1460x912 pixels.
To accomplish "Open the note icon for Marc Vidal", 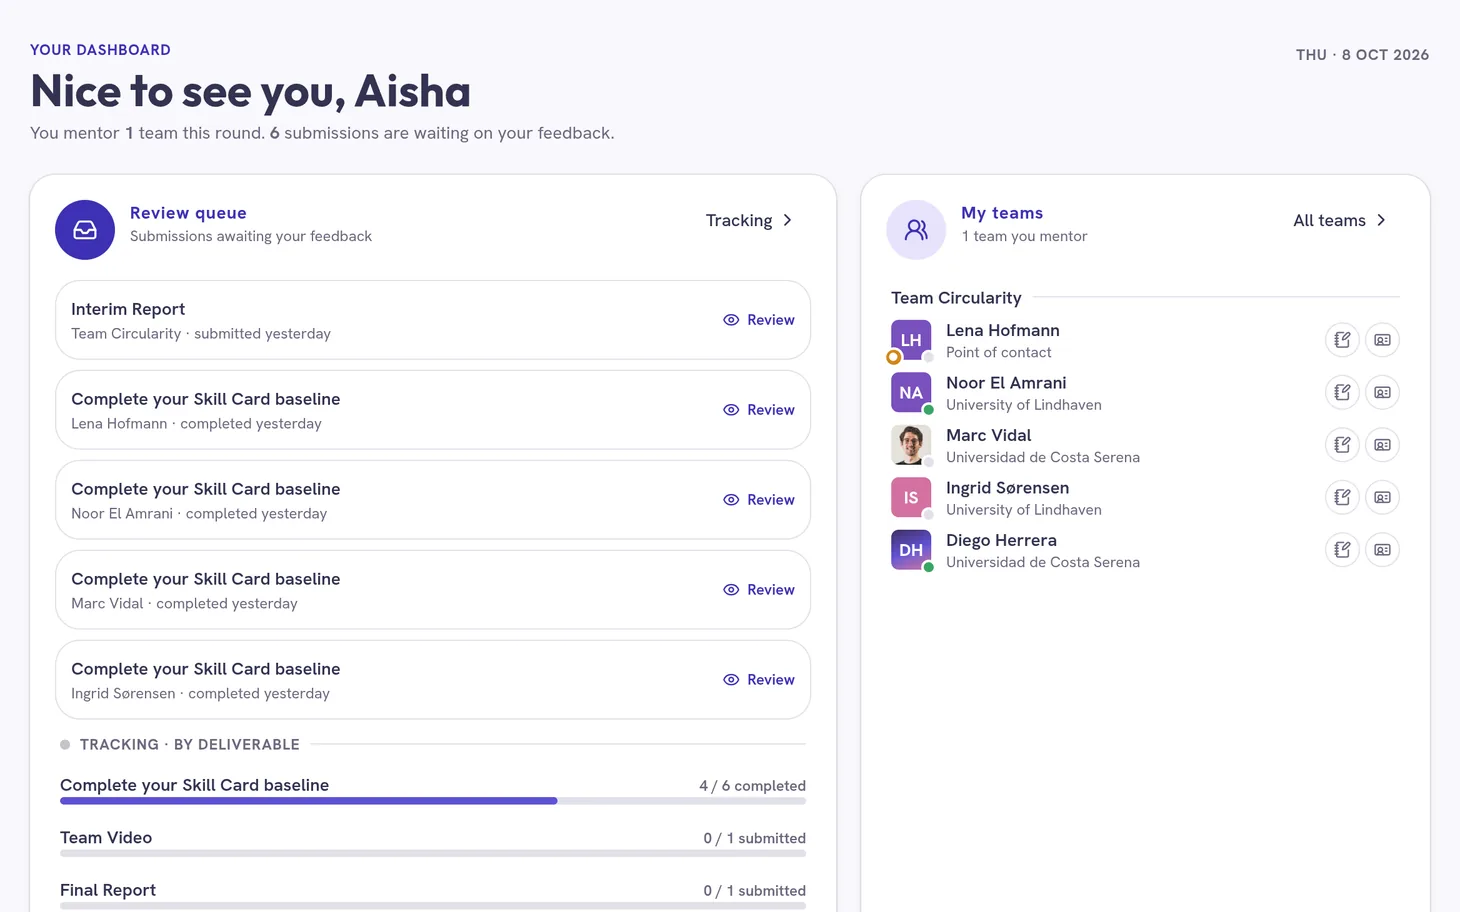I will click(1342, 445).
